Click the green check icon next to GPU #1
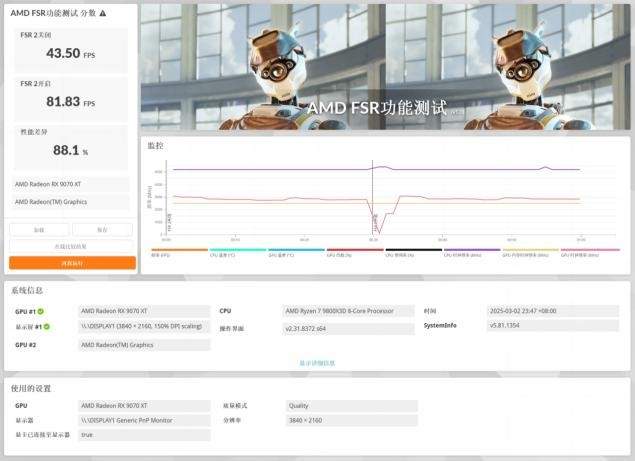The width and height of the screenshot is (635, 461). [x=40, y=312]
